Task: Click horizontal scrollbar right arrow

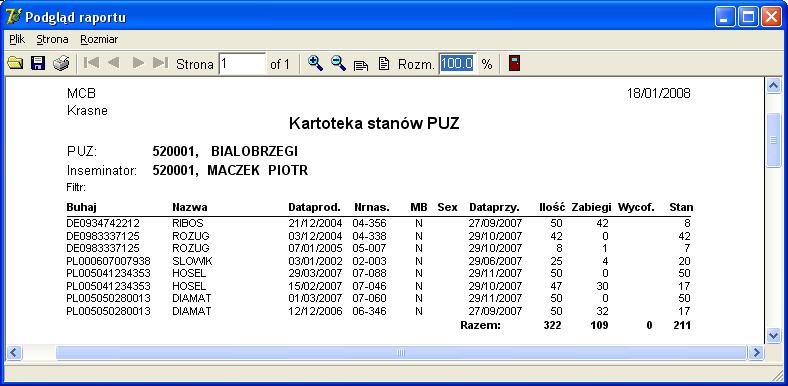Action: 755,352
